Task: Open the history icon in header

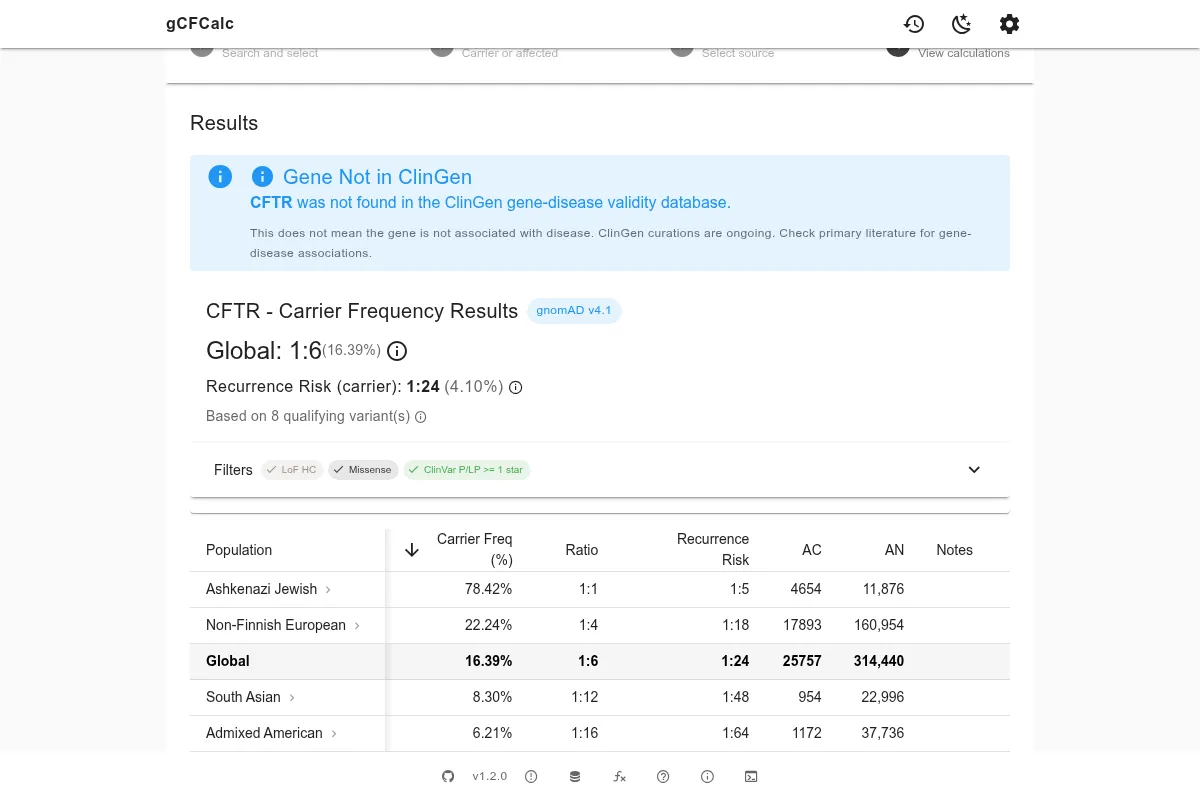Action: (913, 24)
